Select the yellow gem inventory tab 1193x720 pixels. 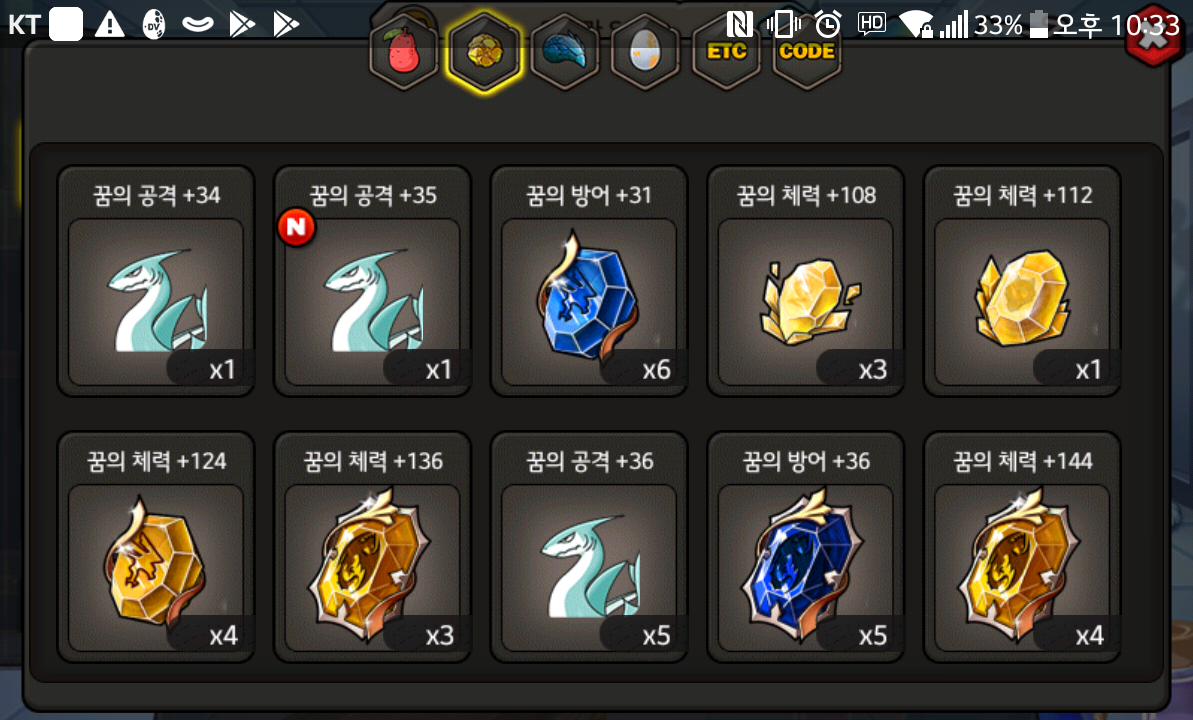point(485,52)
